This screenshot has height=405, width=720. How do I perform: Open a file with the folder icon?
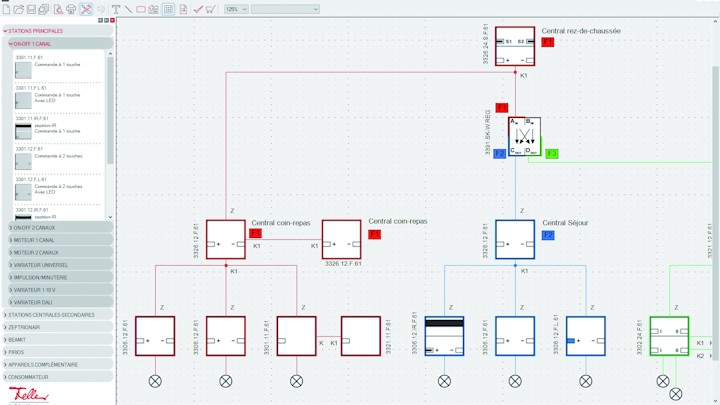[x=19, y=9]
